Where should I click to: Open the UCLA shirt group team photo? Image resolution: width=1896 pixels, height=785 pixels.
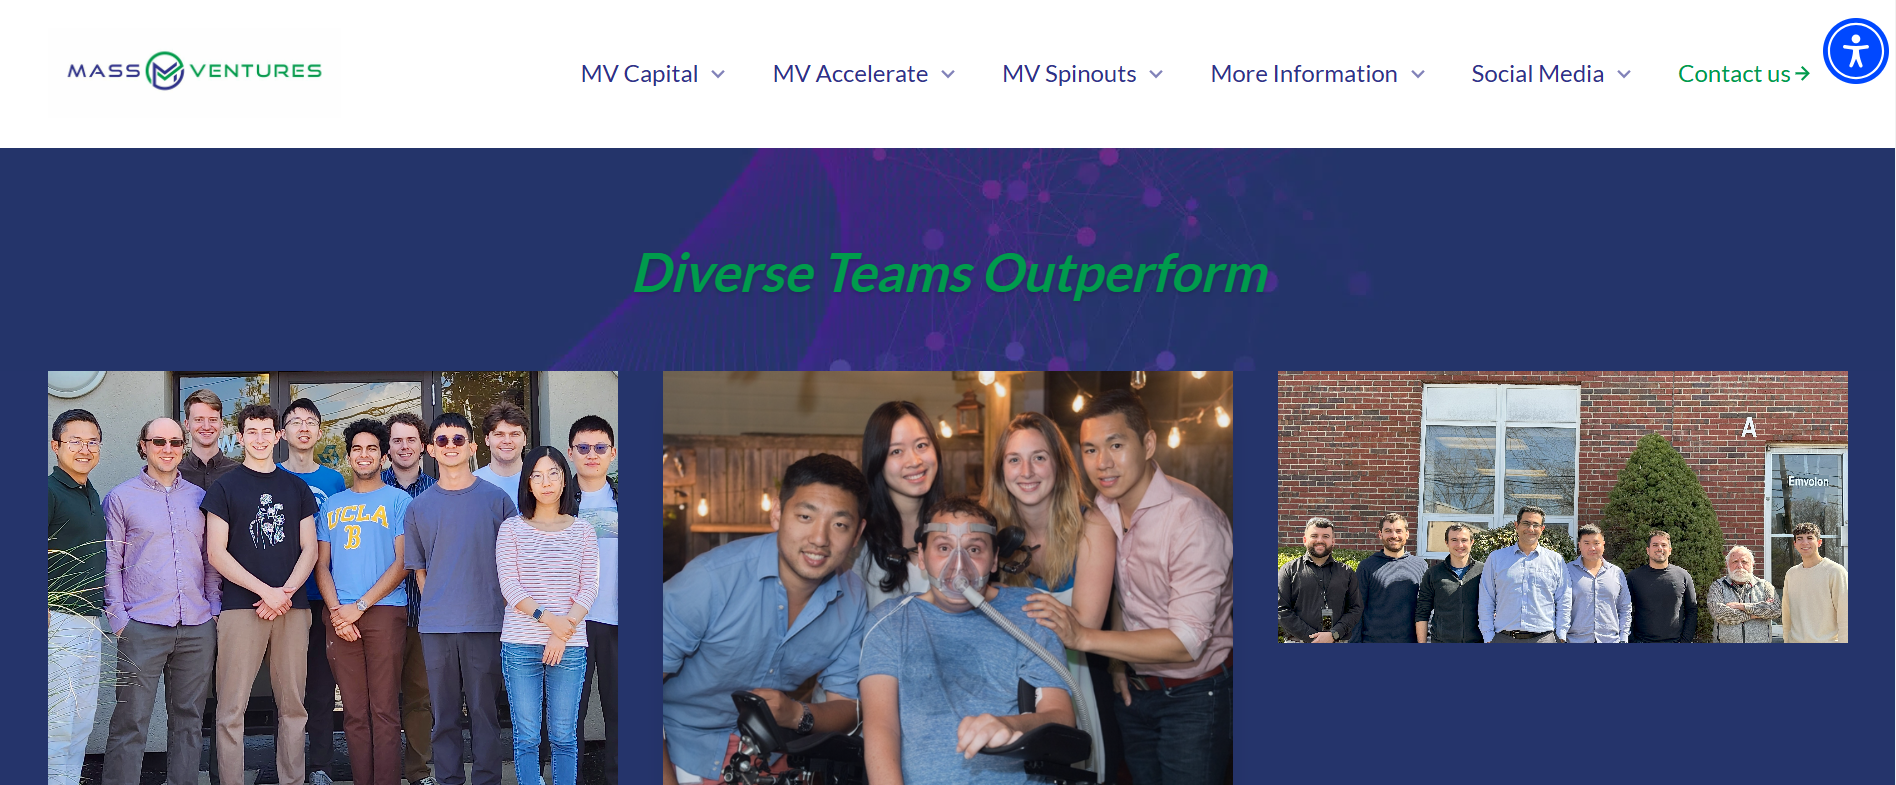(x=333, y=578)
